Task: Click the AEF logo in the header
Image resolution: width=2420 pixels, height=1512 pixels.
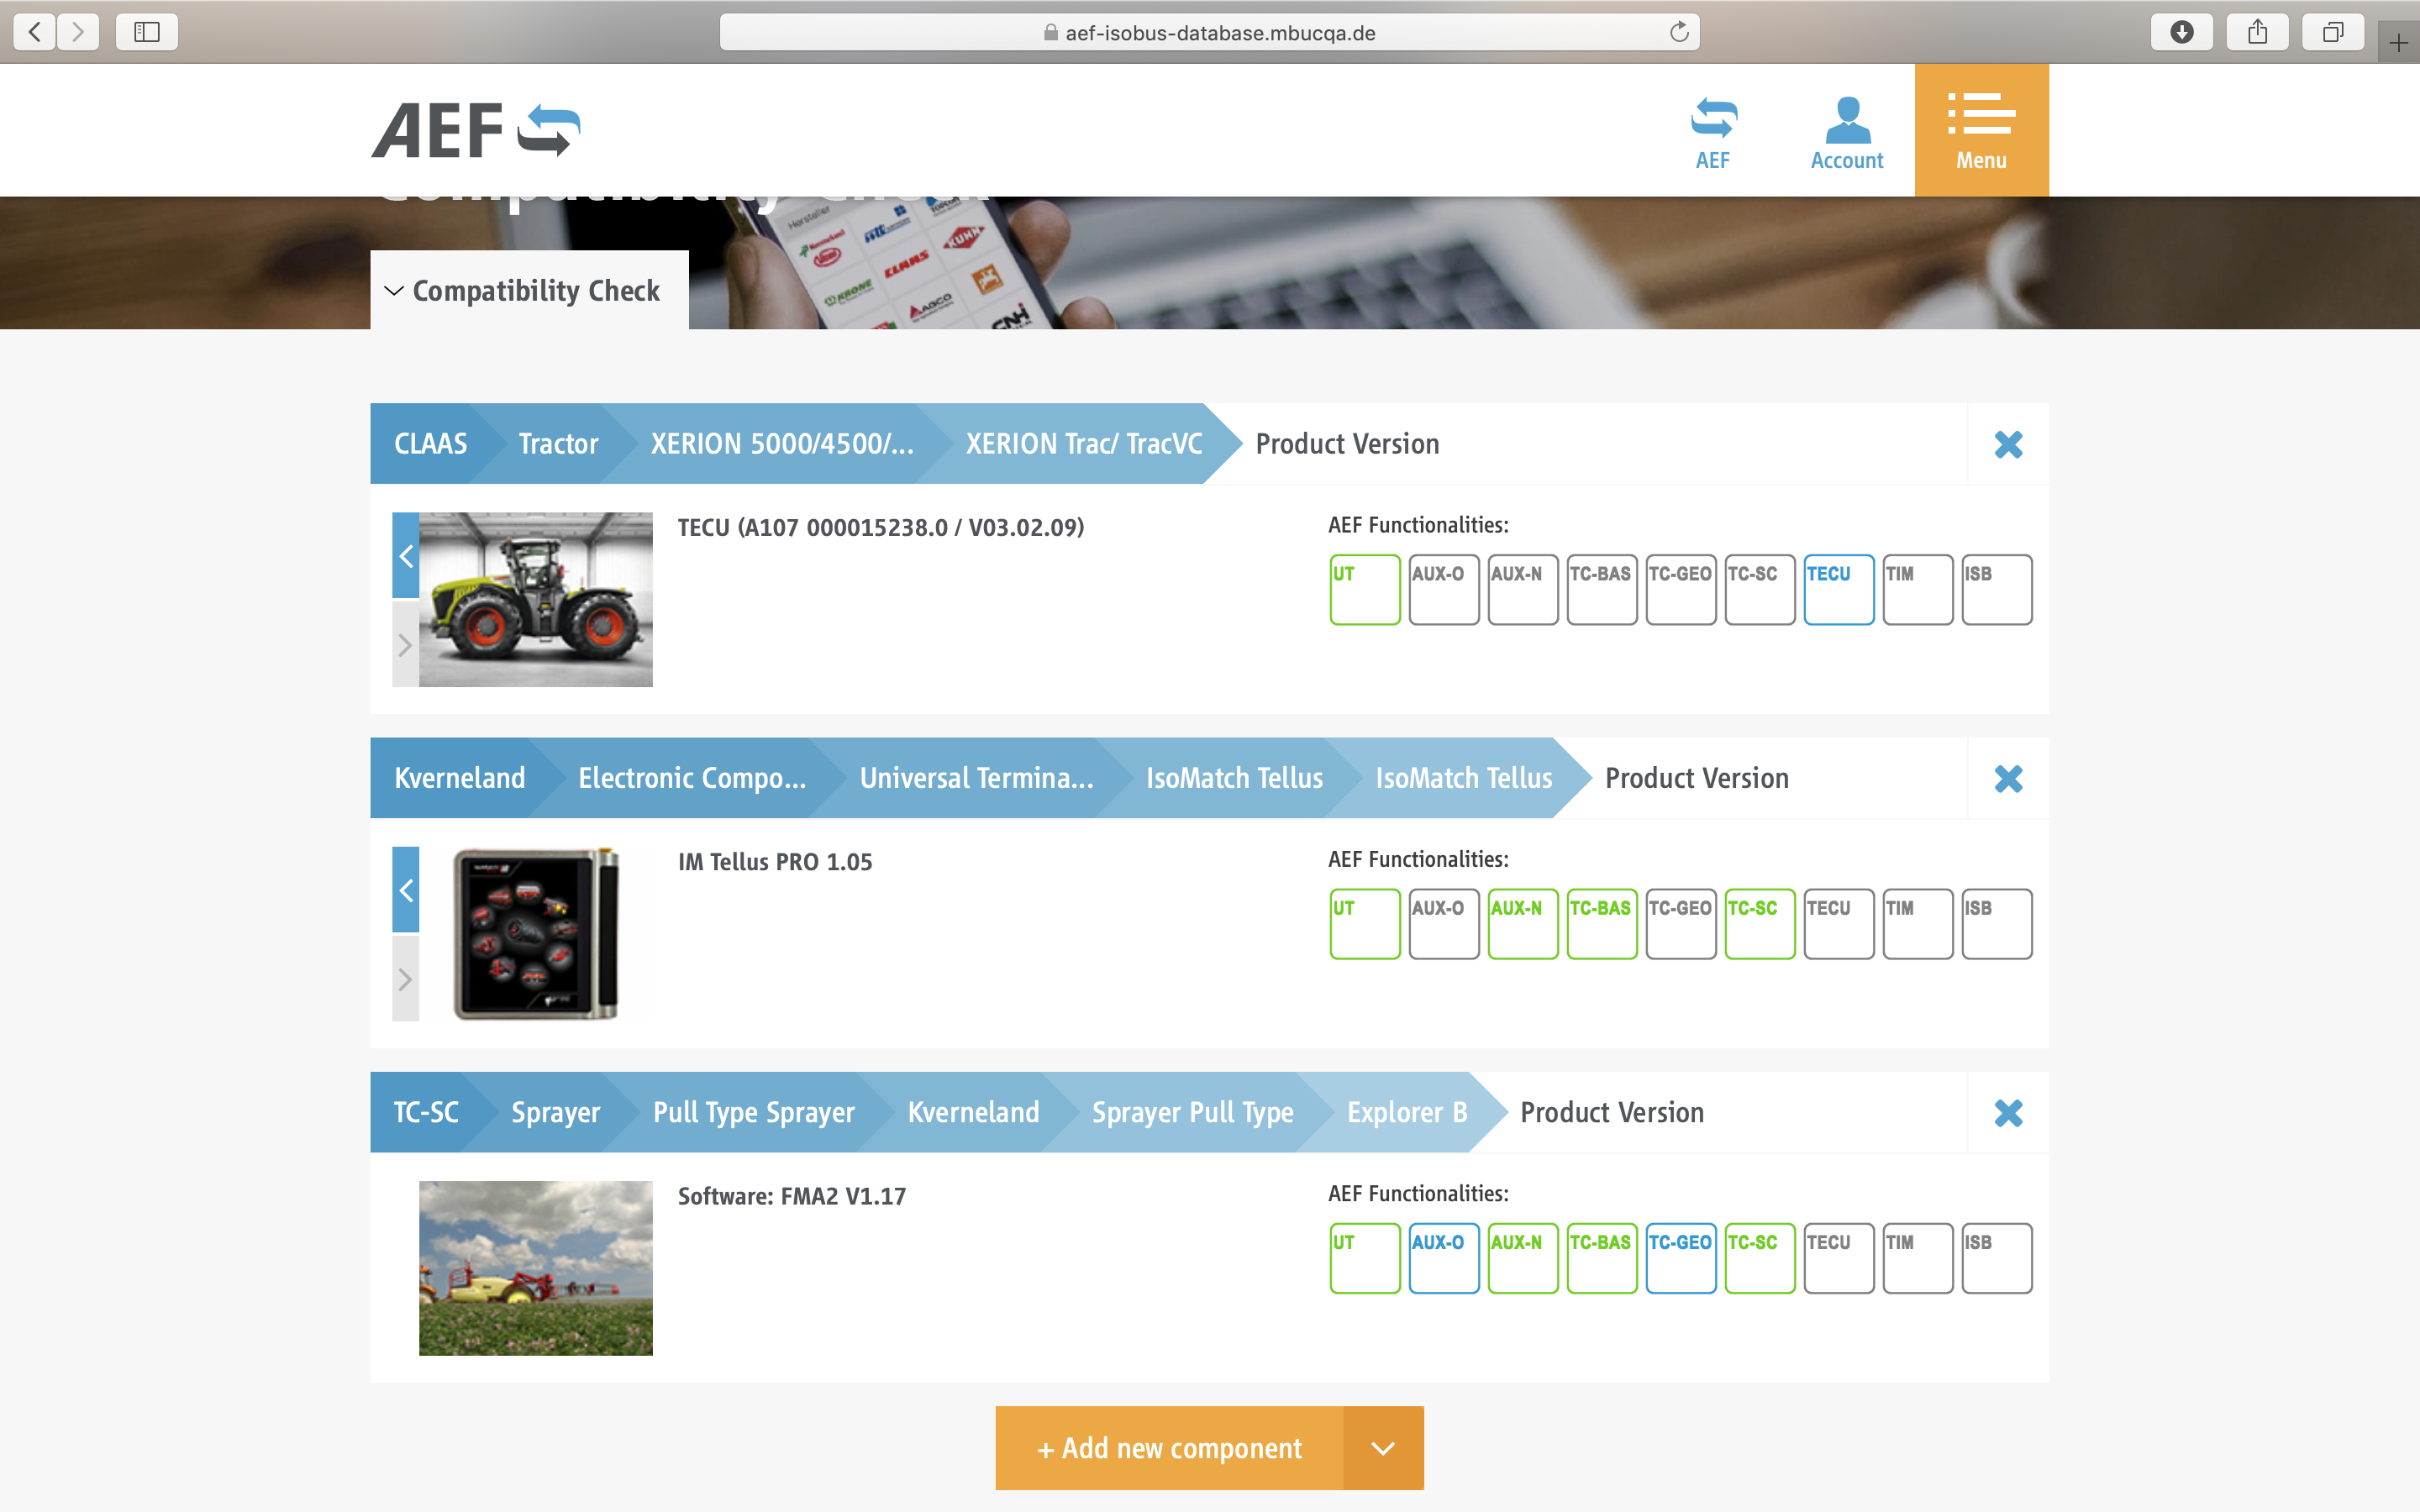Action: [x=476, y=130]
